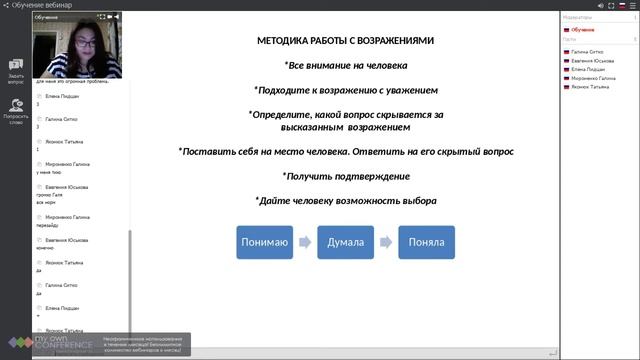
Task: Click the flag icon next to moderator Обучение
Action: pyautogui.click(x=567, y=30)
